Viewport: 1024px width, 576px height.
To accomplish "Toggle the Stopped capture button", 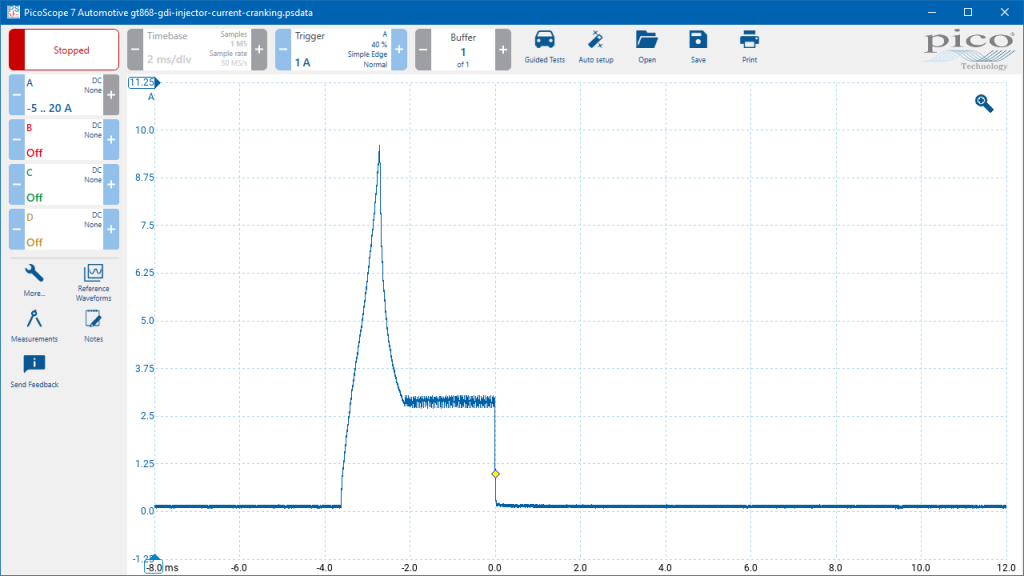I will pyautogui.click(x=64, y=50).
